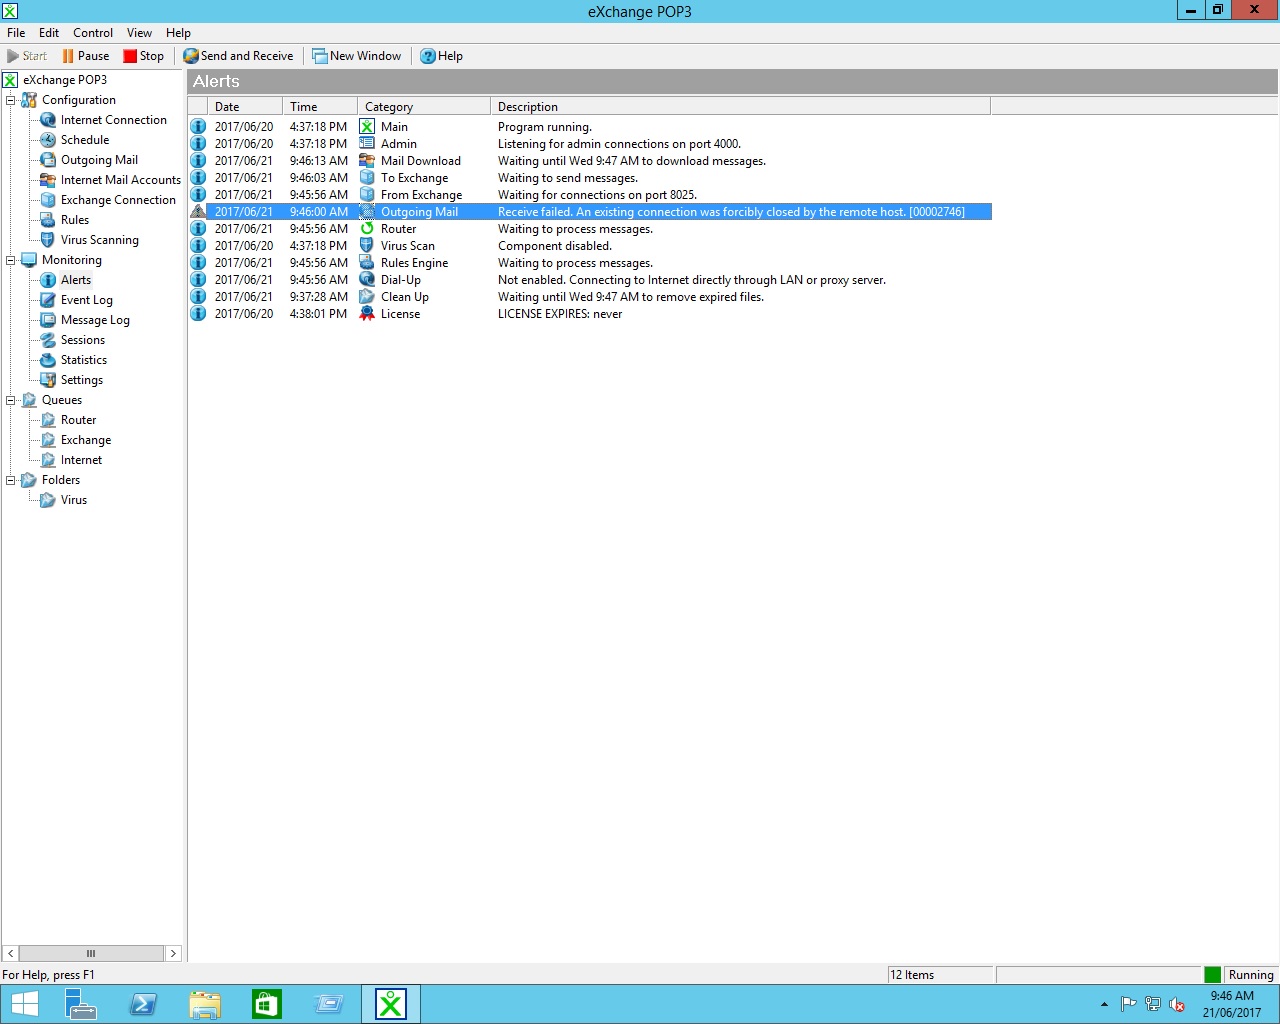Click the Pause toolbar icon

68,56
